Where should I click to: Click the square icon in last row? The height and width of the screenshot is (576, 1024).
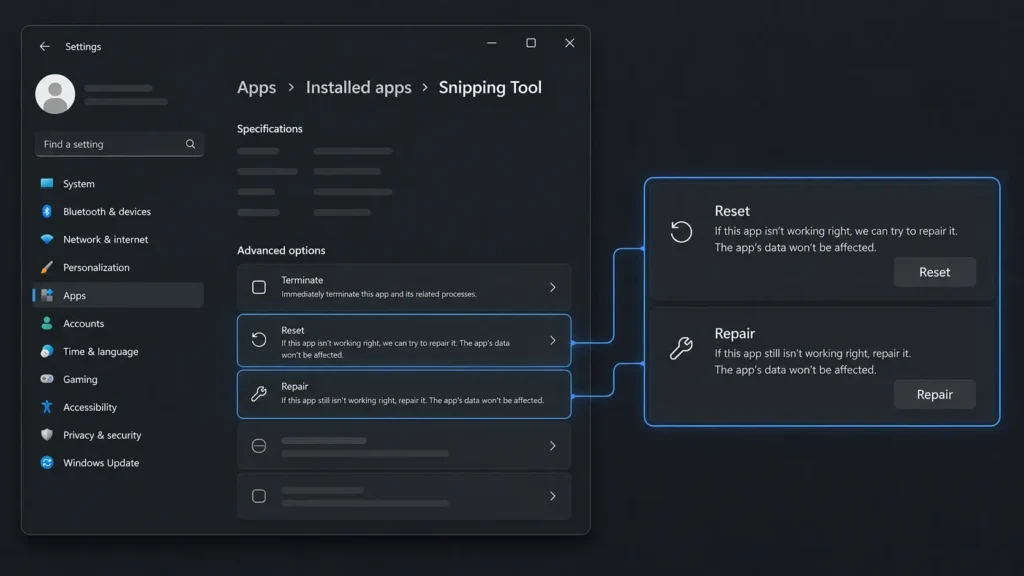click(259, 496)
